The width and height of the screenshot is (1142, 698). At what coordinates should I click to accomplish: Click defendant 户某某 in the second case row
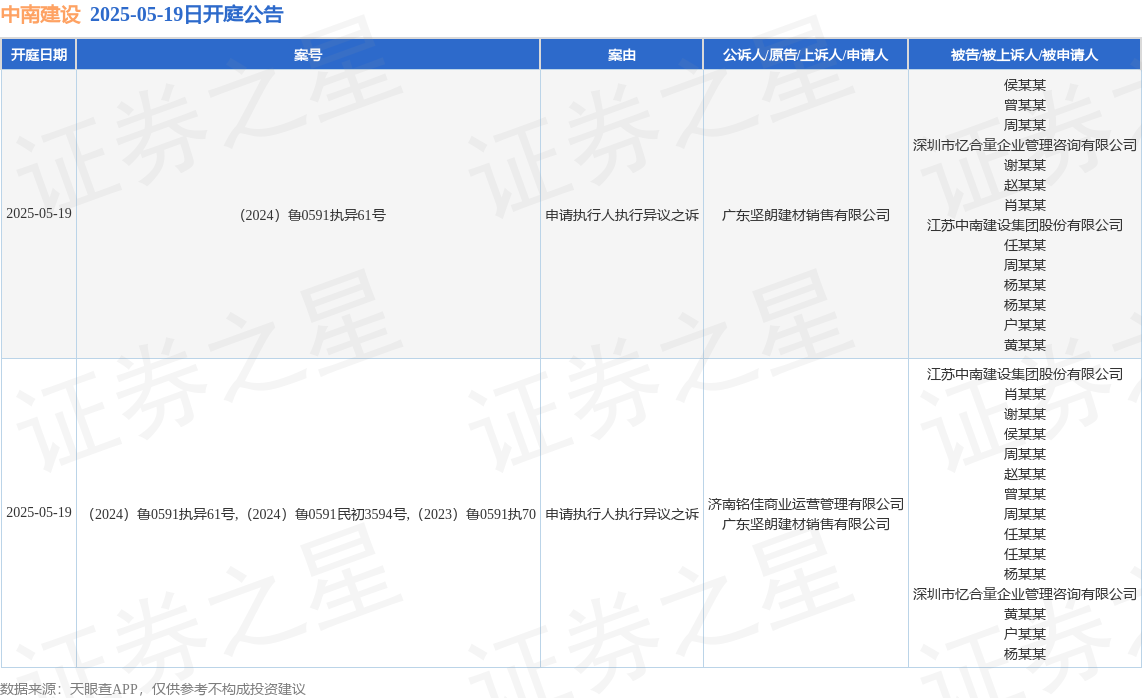1025,635
